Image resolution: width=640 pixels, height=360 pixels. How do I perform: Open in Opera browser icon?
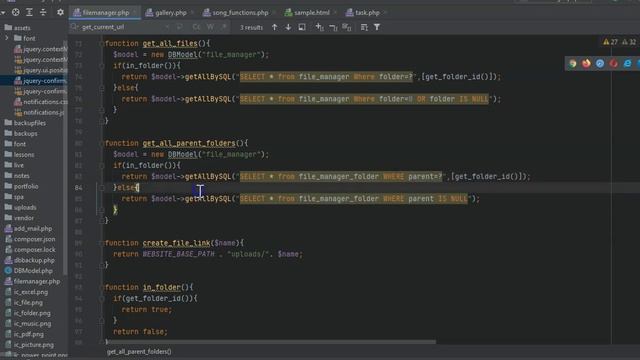[613, 63]
